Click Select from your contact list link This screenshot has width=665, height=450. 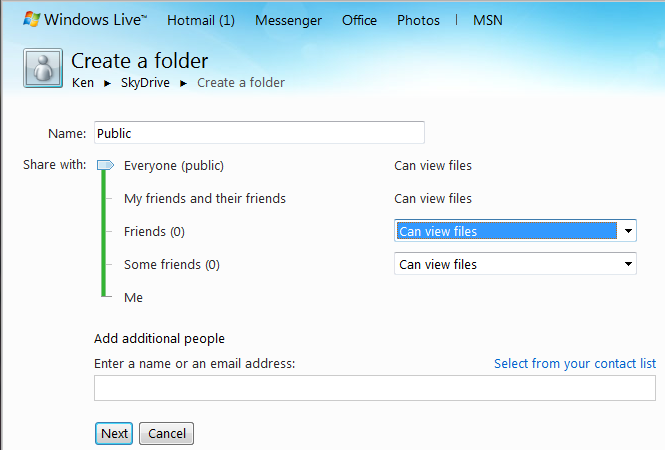(x=575, y=363)
